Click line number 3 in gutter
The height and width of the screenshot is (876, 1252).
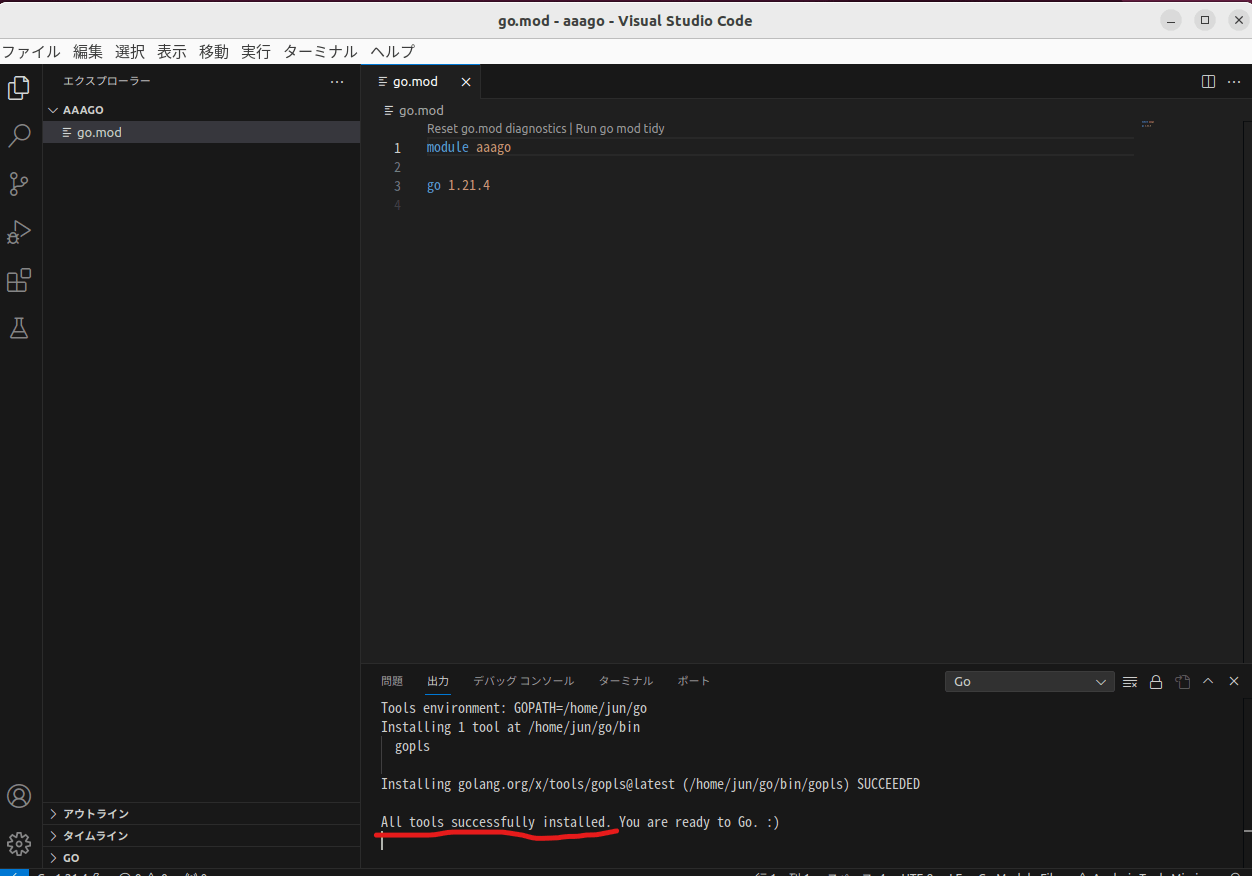point(397,186)
